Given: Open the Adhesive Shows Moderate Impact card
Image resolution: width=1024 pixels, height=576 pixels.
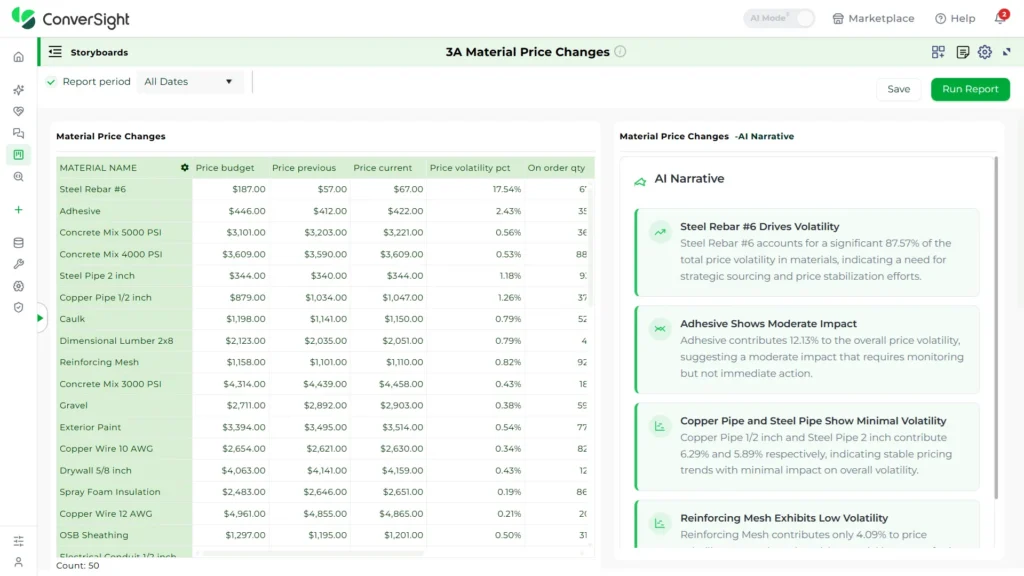Looking at the screenshot, I should (807, 349).
